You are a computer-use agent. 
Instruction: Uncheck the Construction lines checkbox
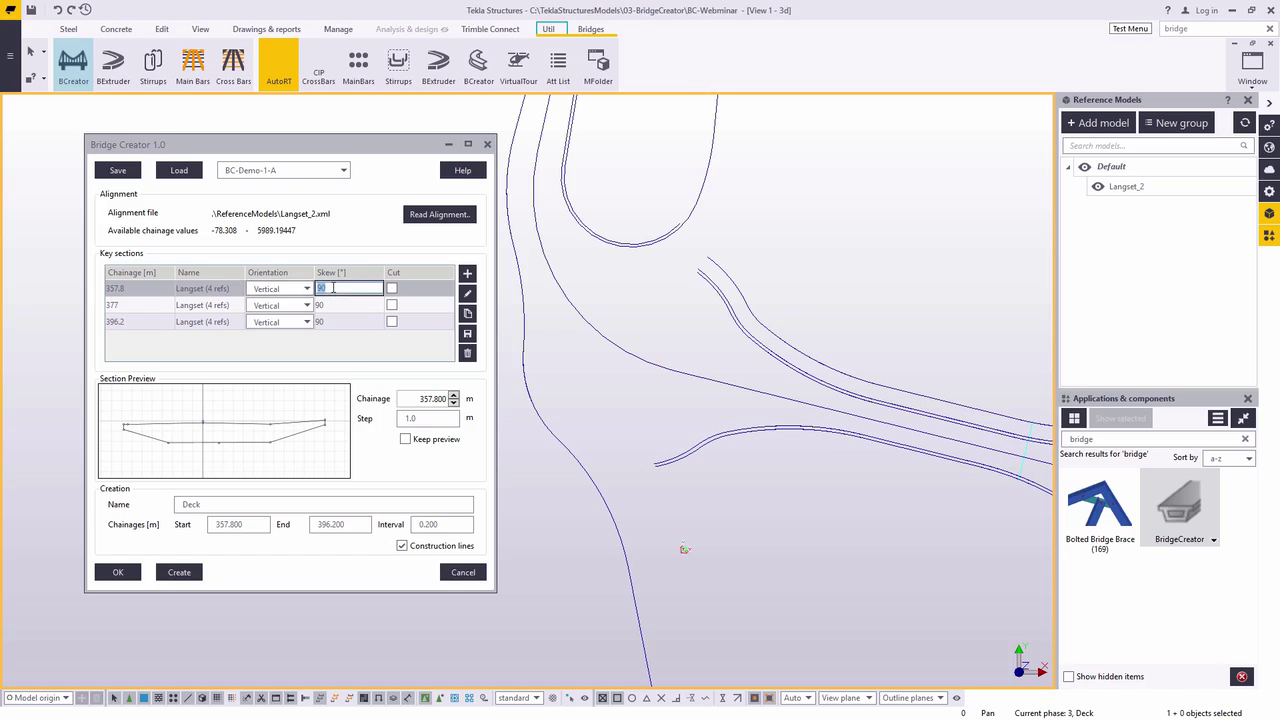pos(402,546)
